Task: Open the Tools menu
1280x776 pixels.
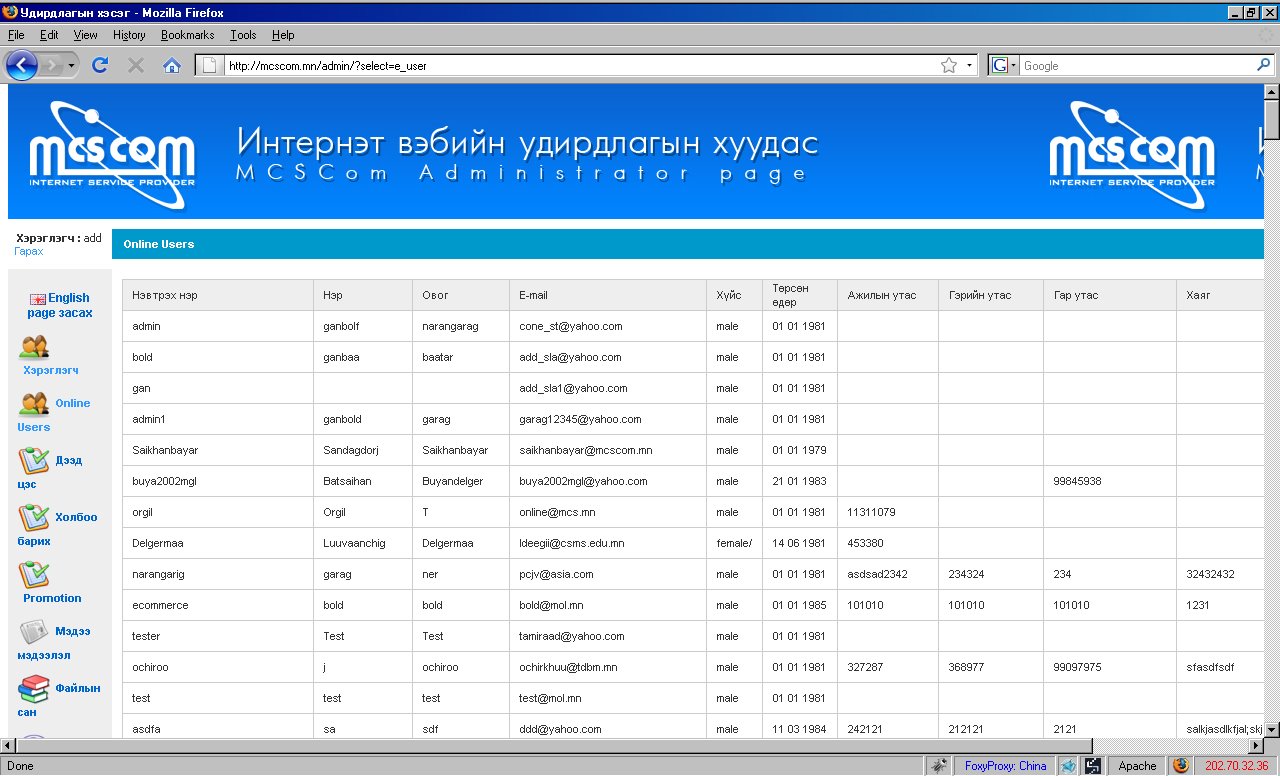Action: coord(243,35)
